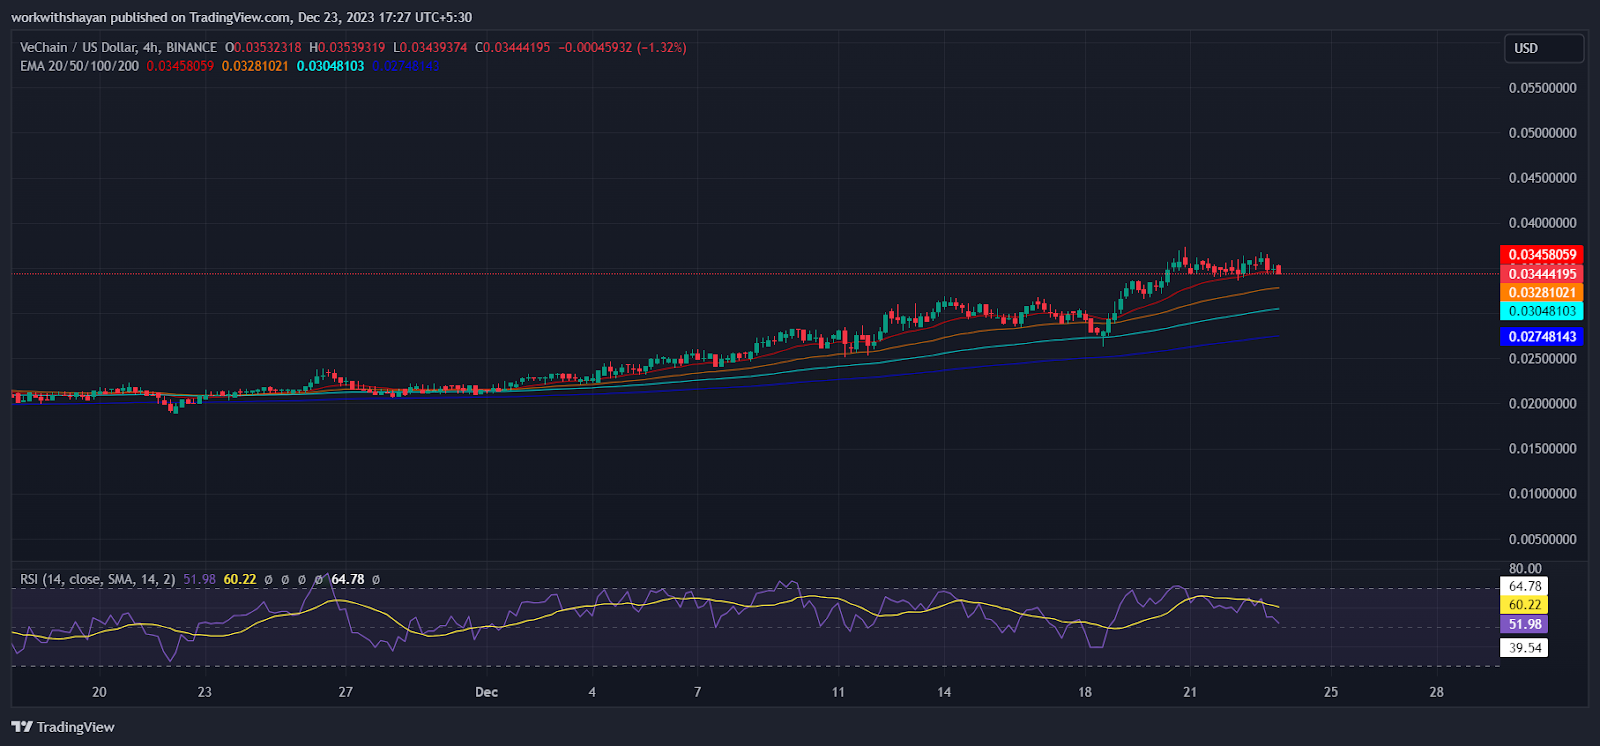
Task: Click the 0.02500000 price axis label
Action: point(1542,359)
